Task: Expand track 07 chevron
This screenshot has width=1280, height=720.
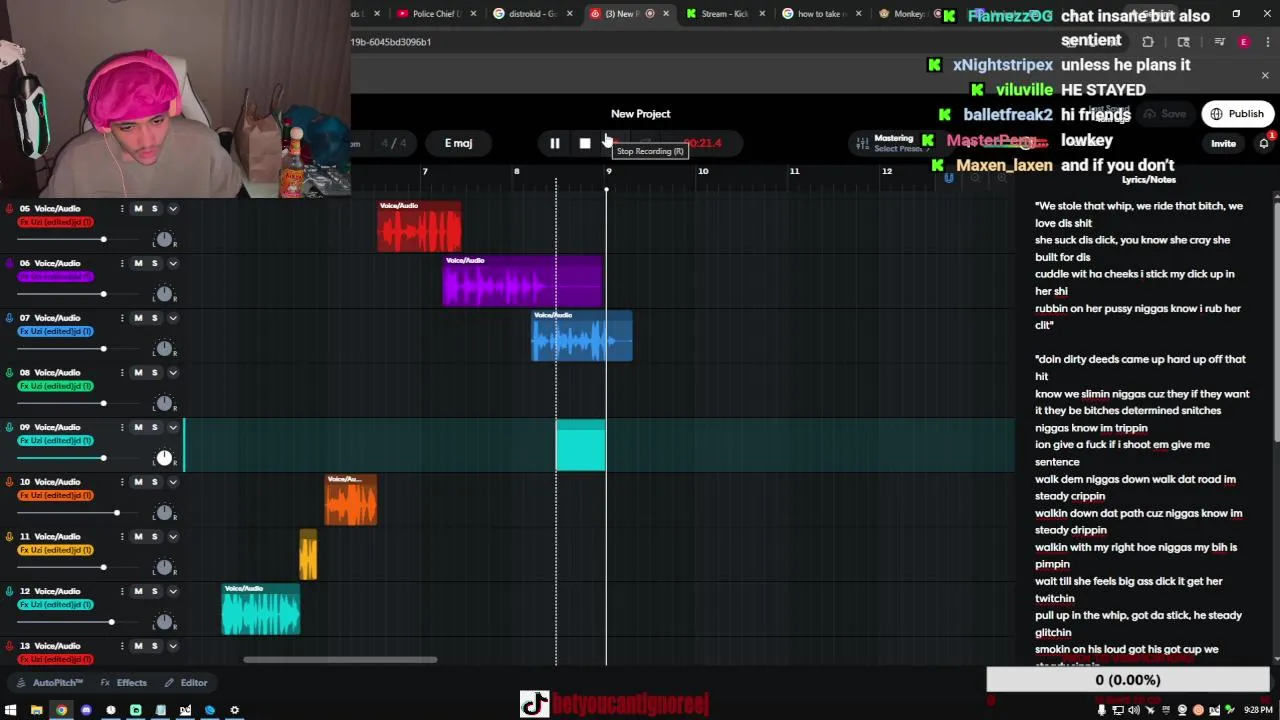Action: [173, 318]
